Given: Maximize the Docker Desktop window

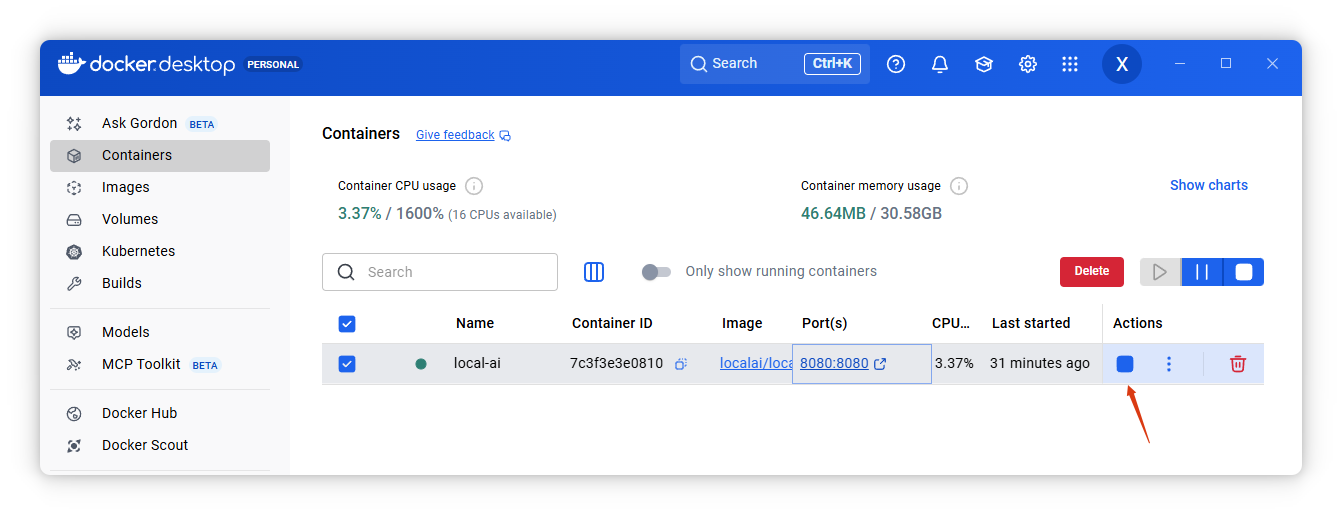Looking at the screenshot, I should pos(1226,63).
